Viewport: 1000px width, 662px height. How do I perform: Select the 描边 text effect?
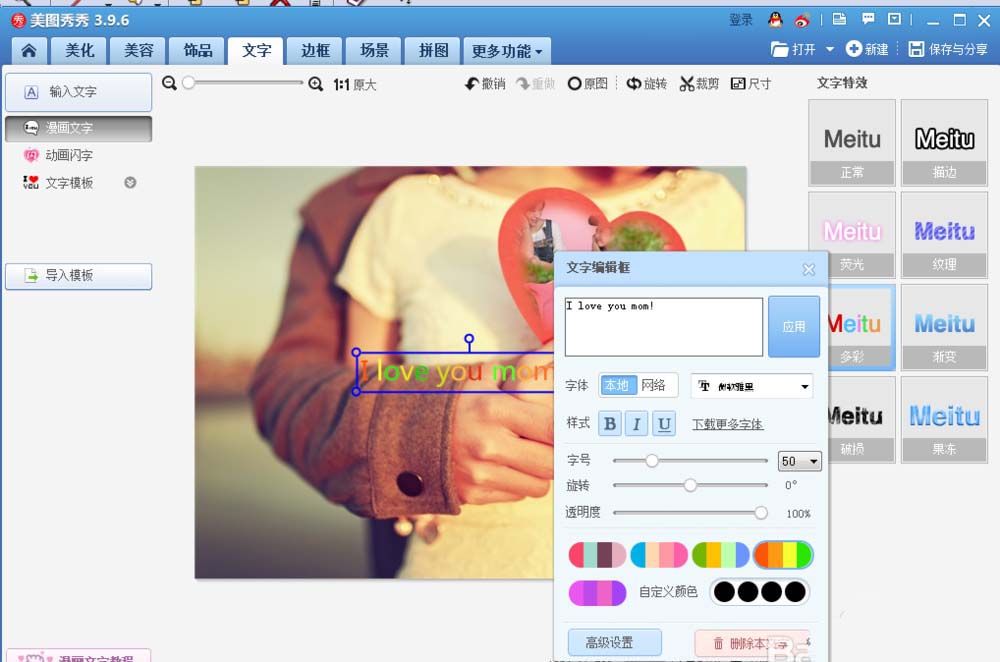(945, 143)
